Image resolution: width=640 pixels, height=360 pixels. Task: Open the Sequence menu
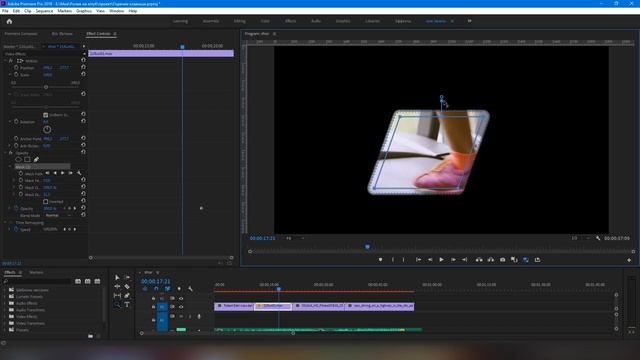pos(44,11)
